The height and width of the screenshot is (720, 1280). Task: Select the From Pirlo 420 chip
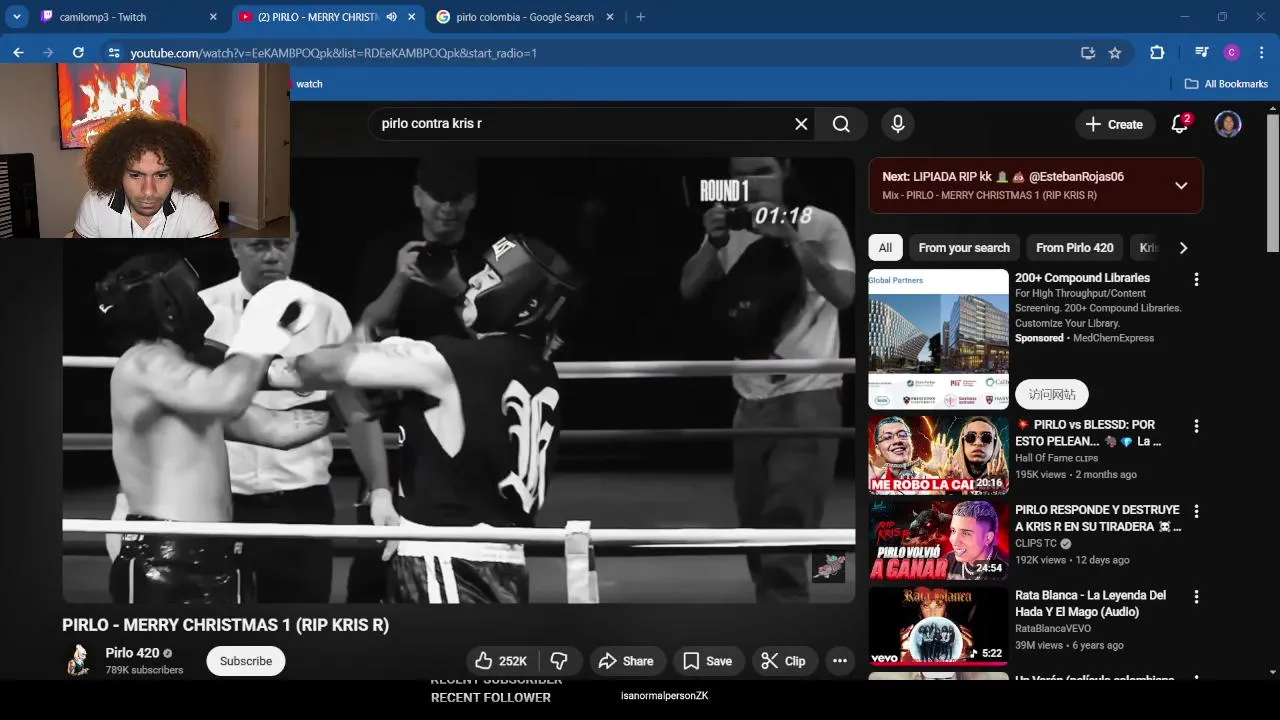(x=1075, y=248)
